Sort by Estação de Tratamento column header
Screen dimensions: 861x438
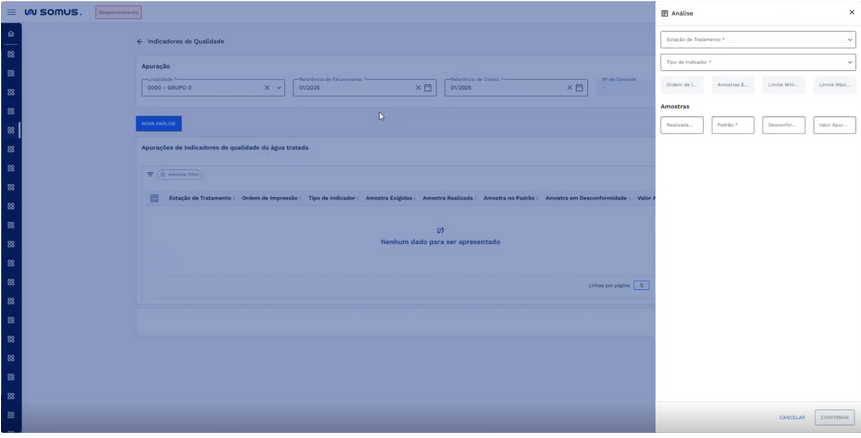200,198
